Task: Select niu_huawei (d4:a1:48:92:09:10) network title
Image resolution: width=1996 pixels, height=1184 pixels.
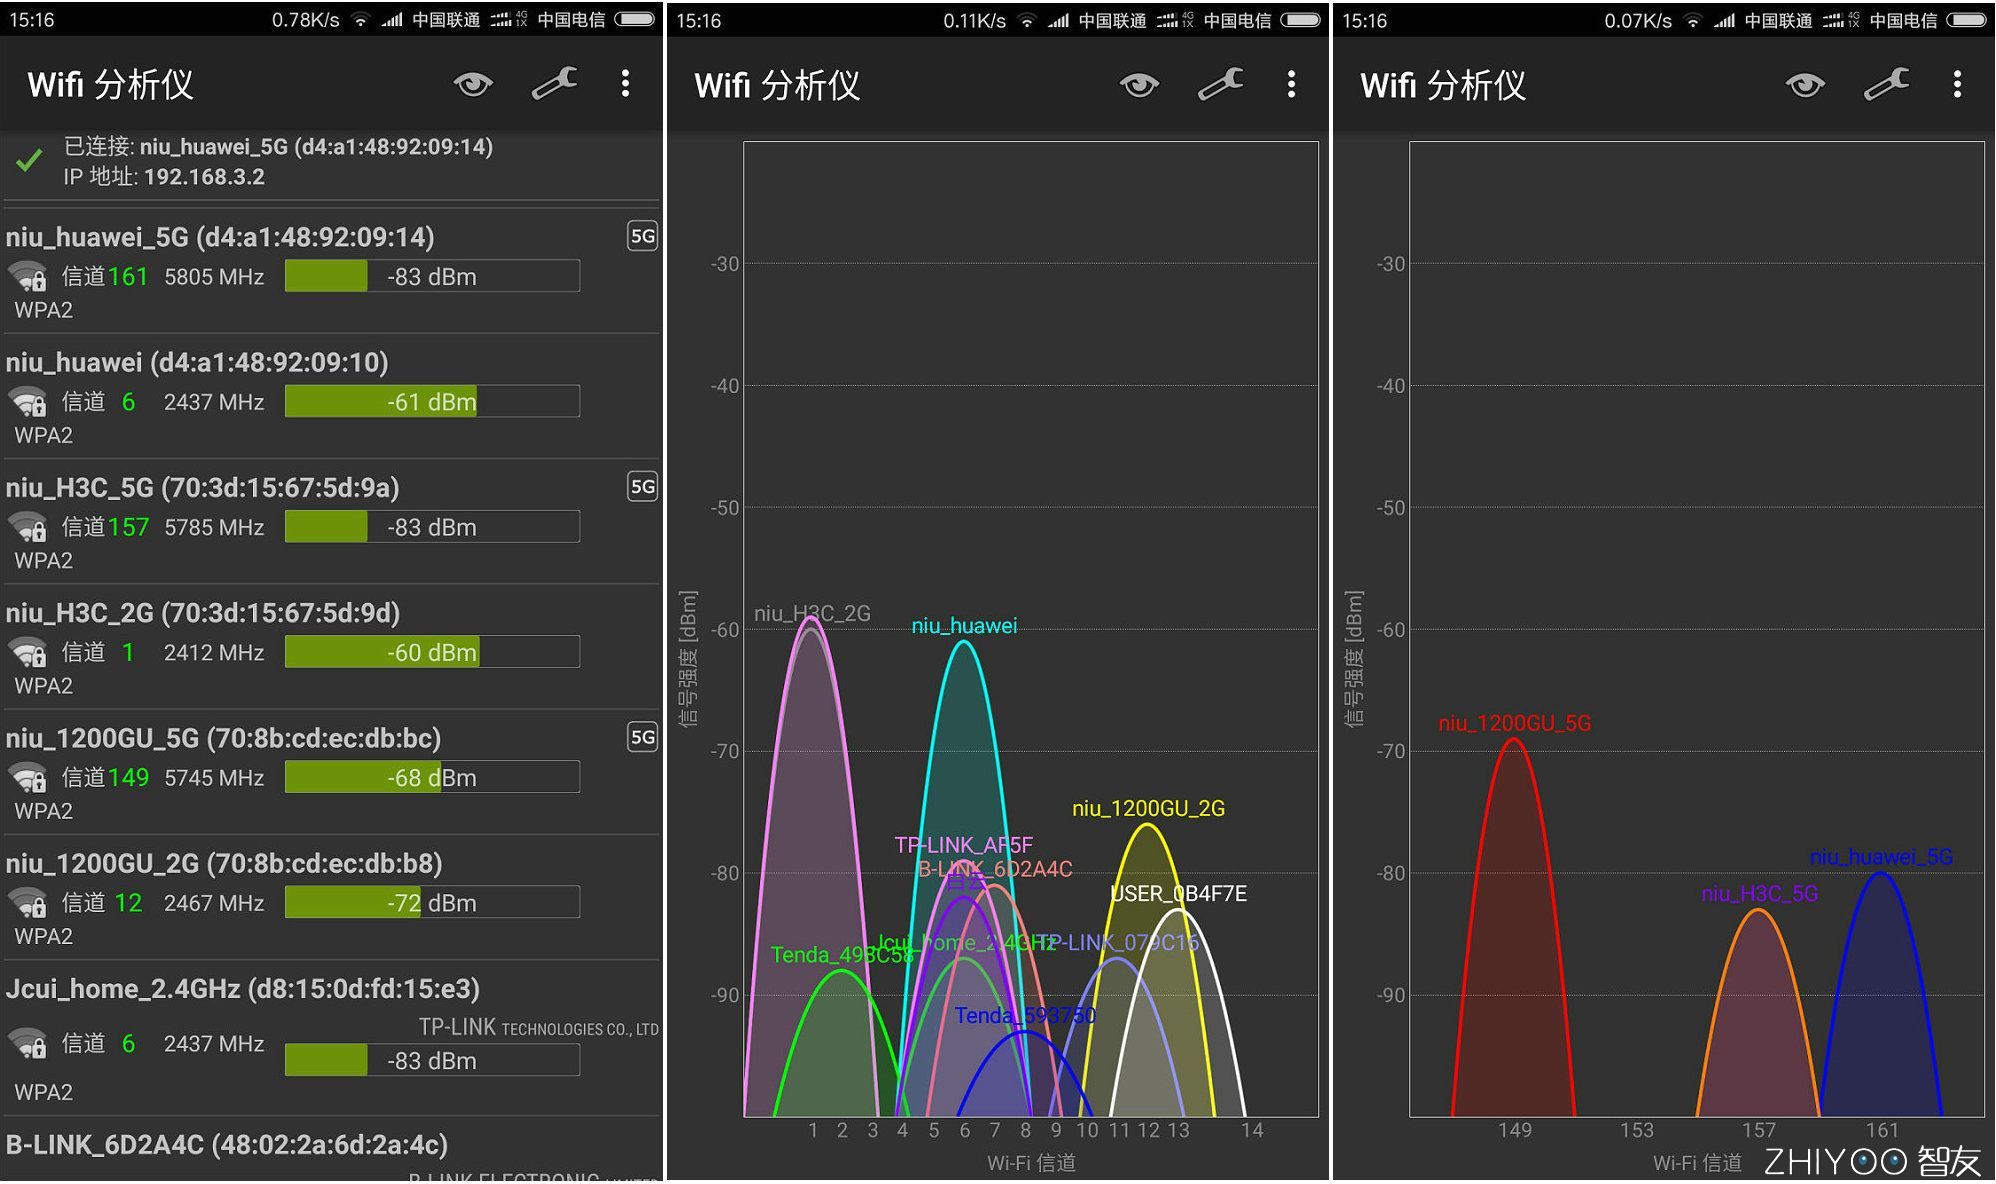Action: point(197,362)
